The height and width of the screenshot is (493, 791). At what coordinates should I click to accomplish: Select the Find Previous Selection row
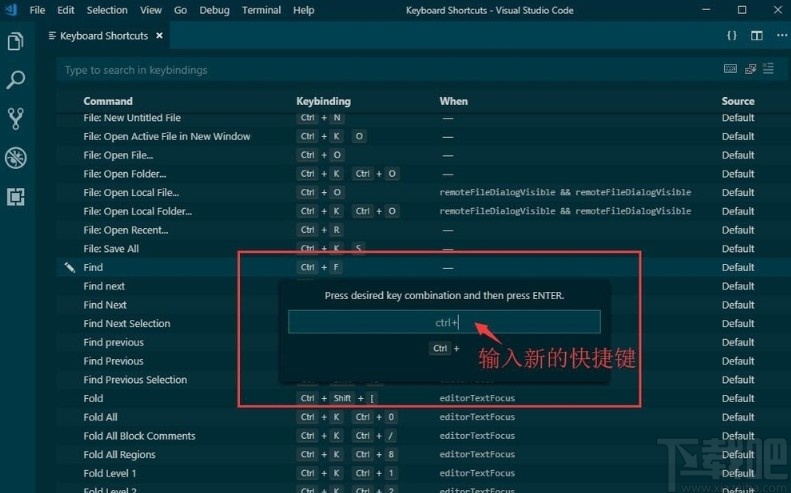coord(423,379)
